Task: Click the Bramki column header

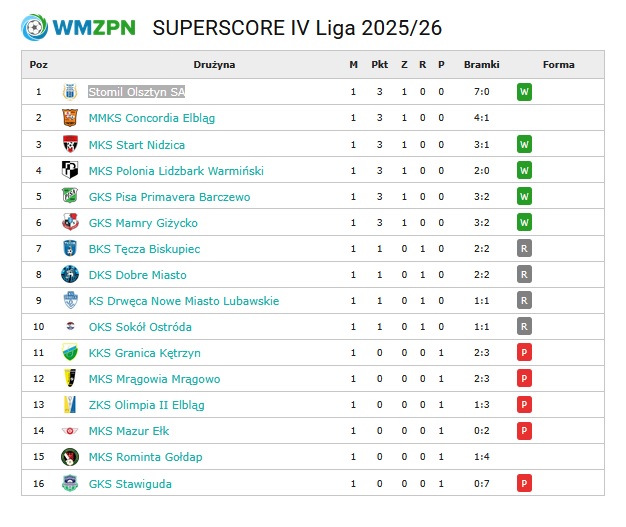Action: coord(481,65)
